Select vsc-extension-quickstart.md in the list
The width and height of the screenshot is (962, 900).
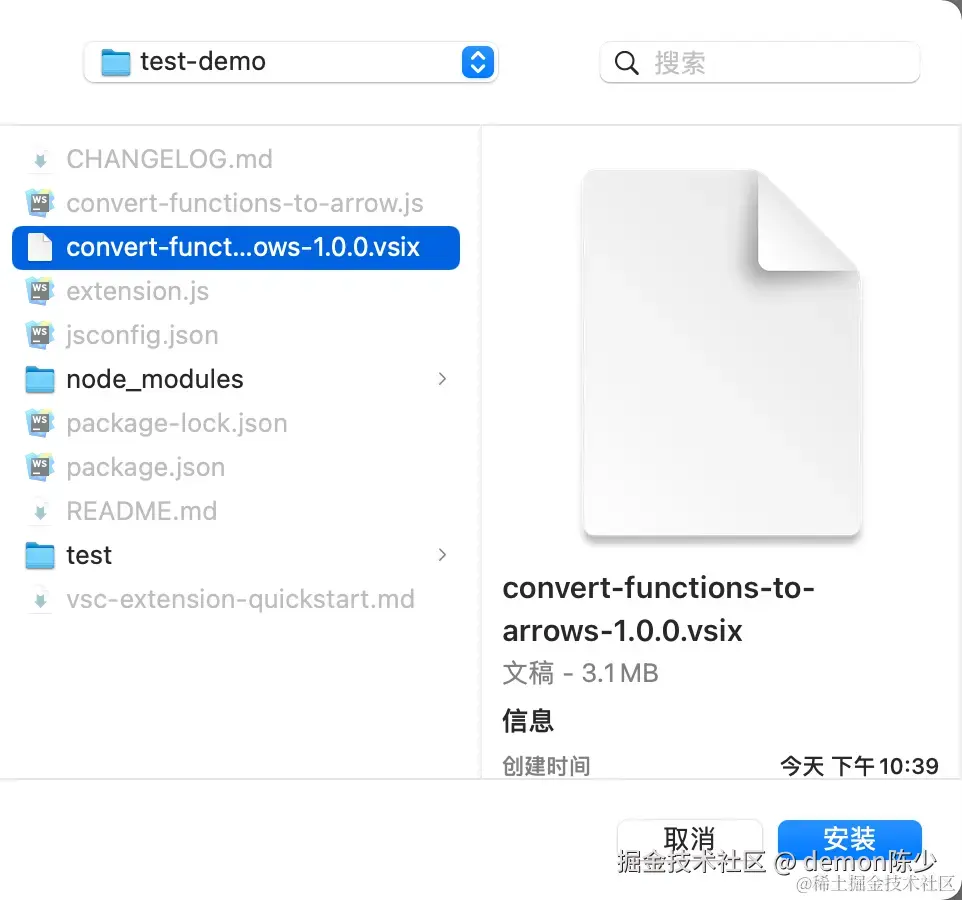pos(240,599)
